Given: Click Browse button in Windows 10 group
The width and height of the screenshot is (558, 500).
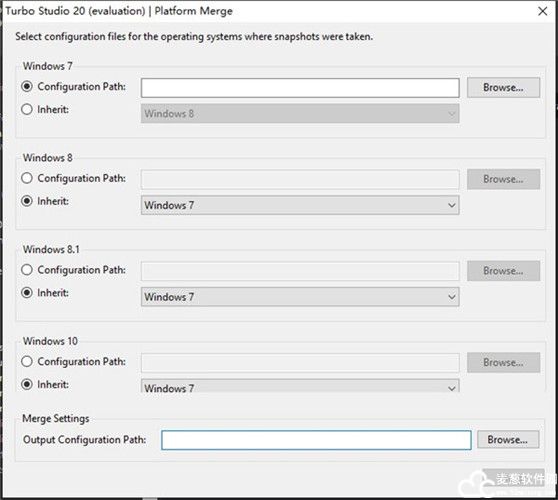Looking at the screenshot, I should pos(503,363).
